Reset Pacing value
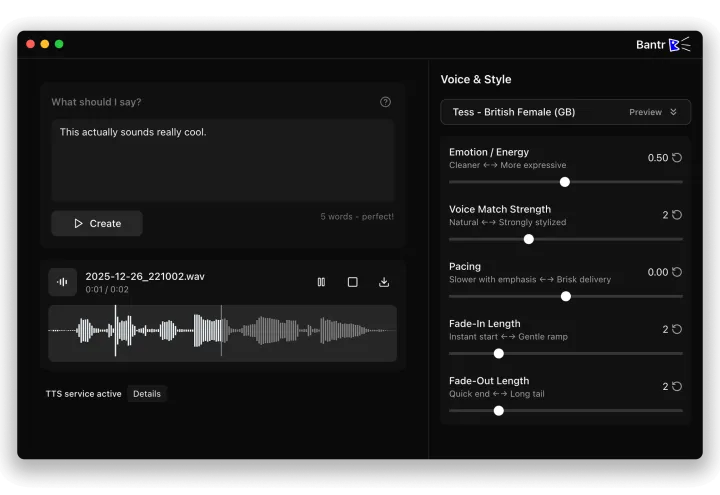The image size is (720, 495). (677, 272)
